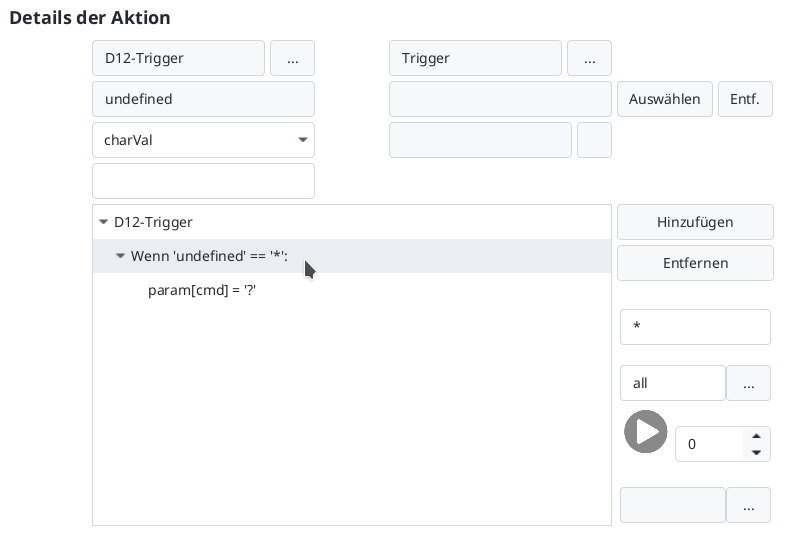Click the Entf. button
The width and height of the screenshot is (794, 541).
tap(745, 100)
